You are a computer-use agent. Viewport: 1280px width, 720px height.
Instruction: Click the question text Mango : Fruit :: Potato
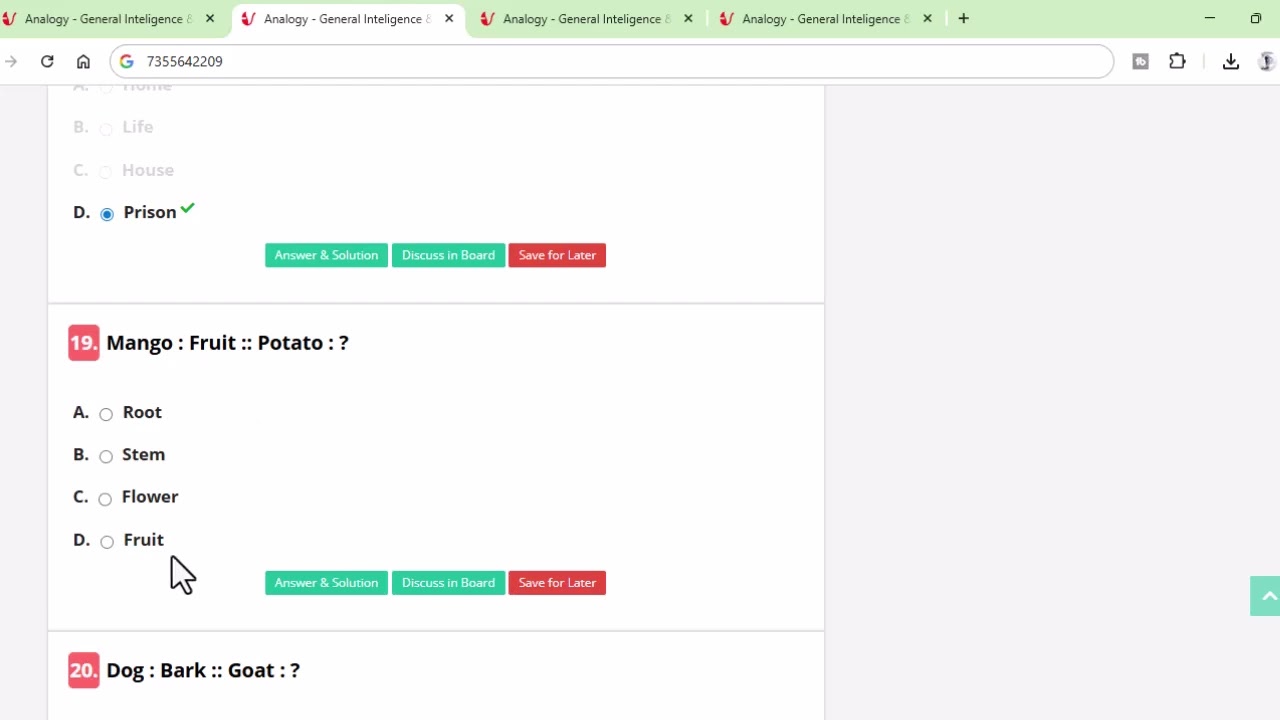coord(227,343)
